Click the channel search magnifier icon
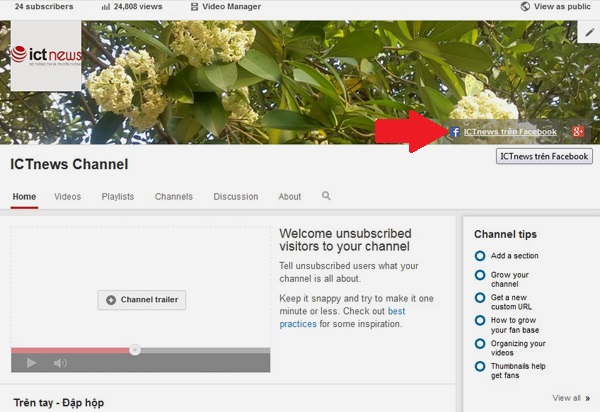Viewport: 600px width, 412px height. [326, 196]
